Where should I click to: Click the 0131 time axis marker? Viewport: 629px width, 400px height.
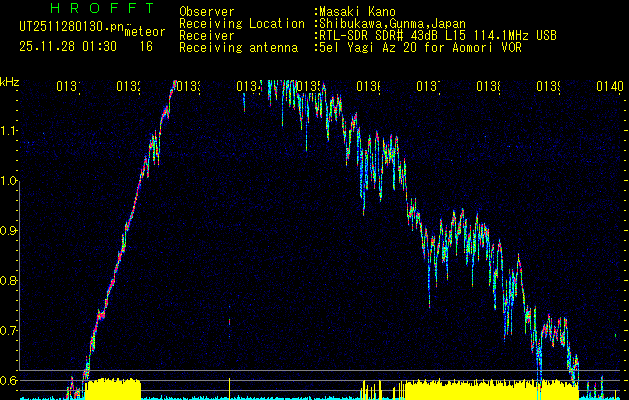[68, 87]
